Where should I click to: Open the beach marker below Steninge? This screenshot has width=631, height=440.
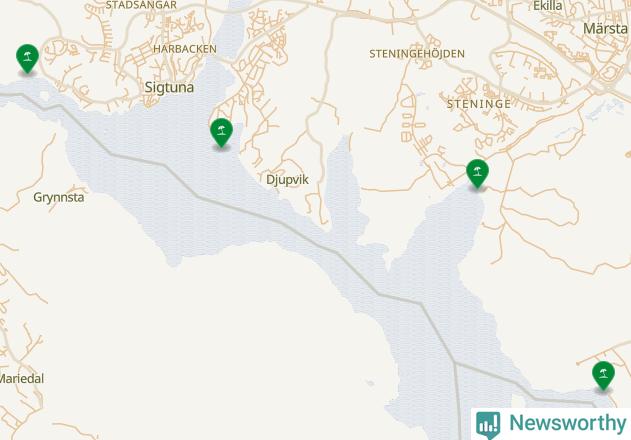point(477,174)
